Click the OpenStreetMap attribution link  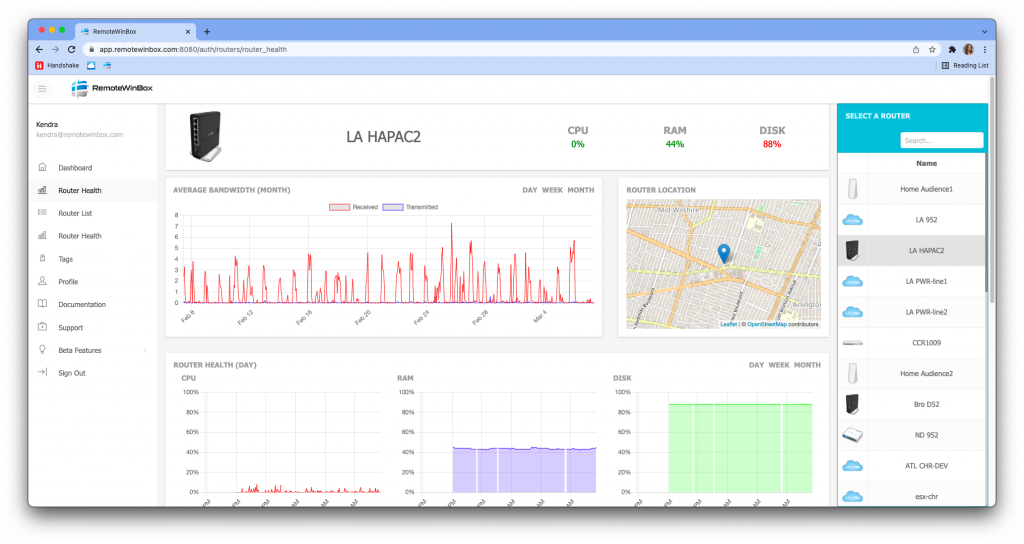[x=767, y=325]
